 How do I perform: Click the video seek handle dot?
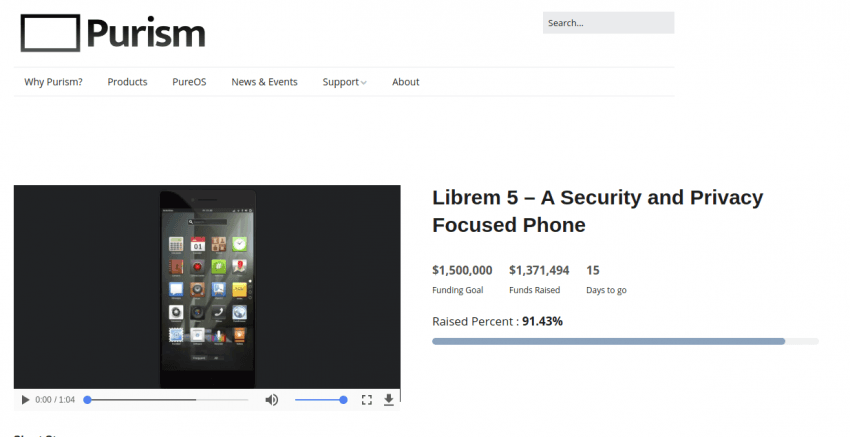tap(87, 400)
